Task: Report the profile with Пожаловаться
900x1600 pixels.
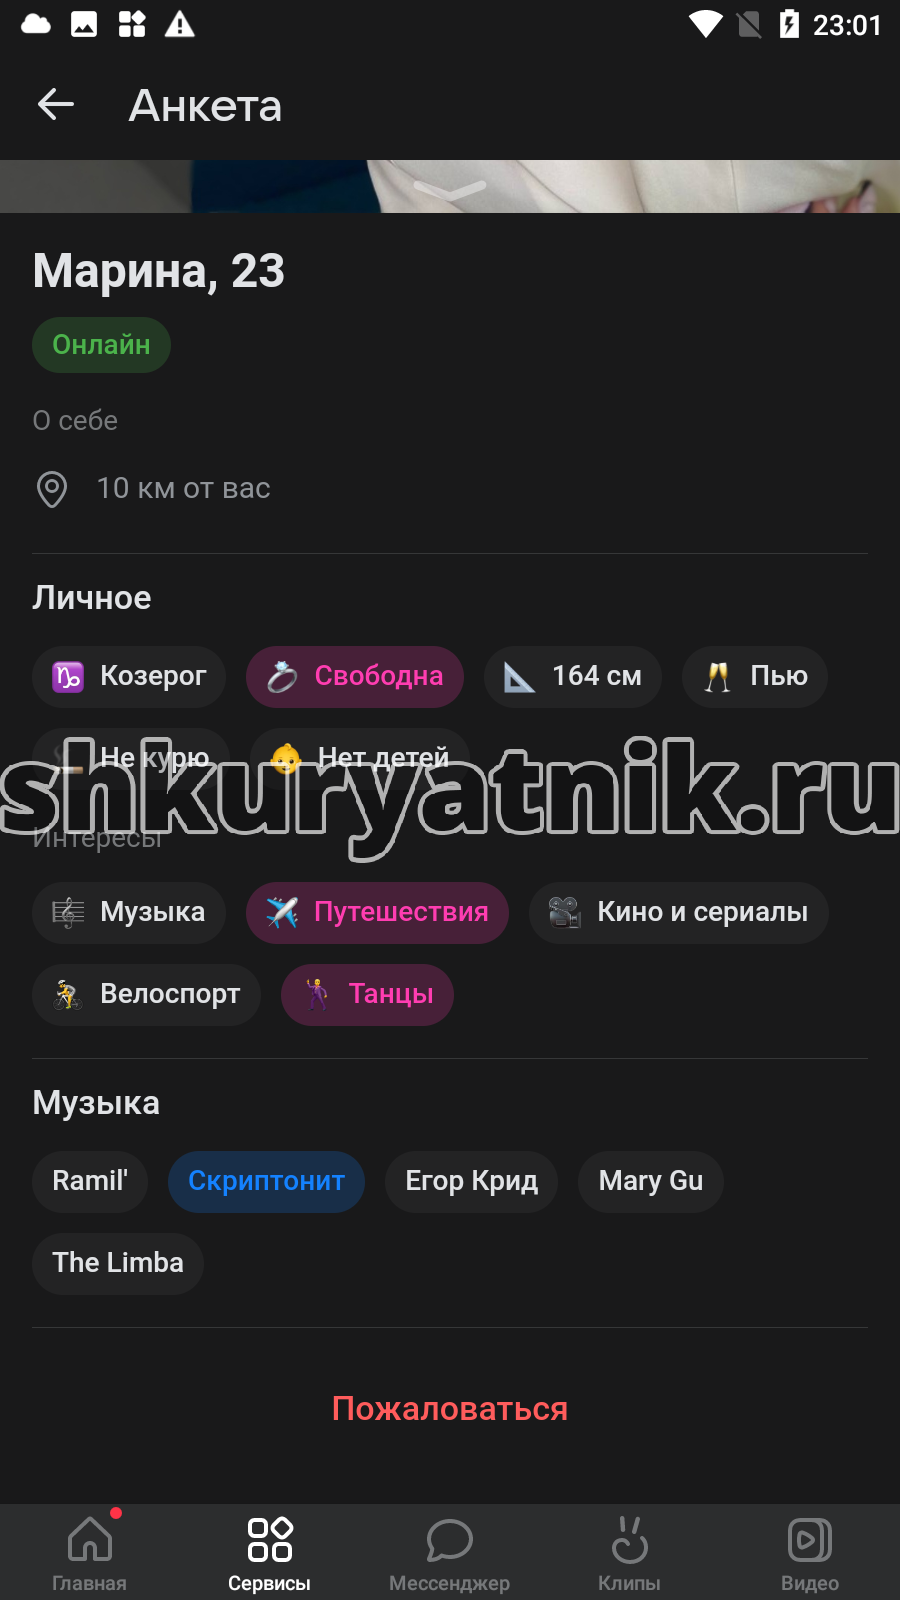Action: [x=450, y=1409]
